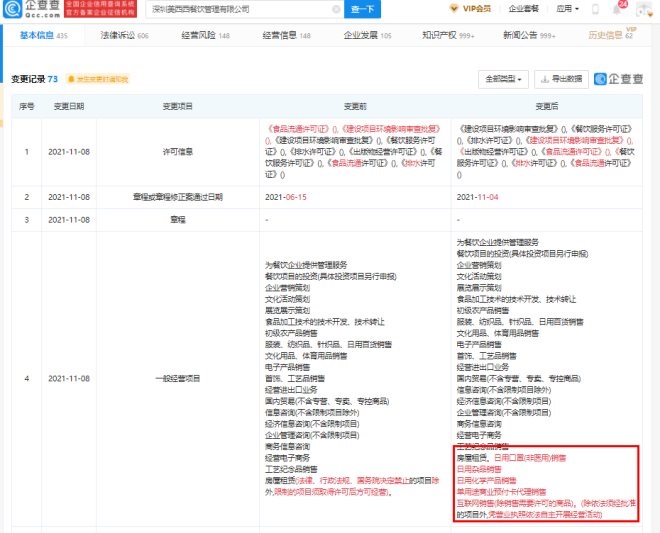Click the 导出数据 export icon button
Image resolution: width=660 pixels, height=533 pixels.
(x=562, y=78)
